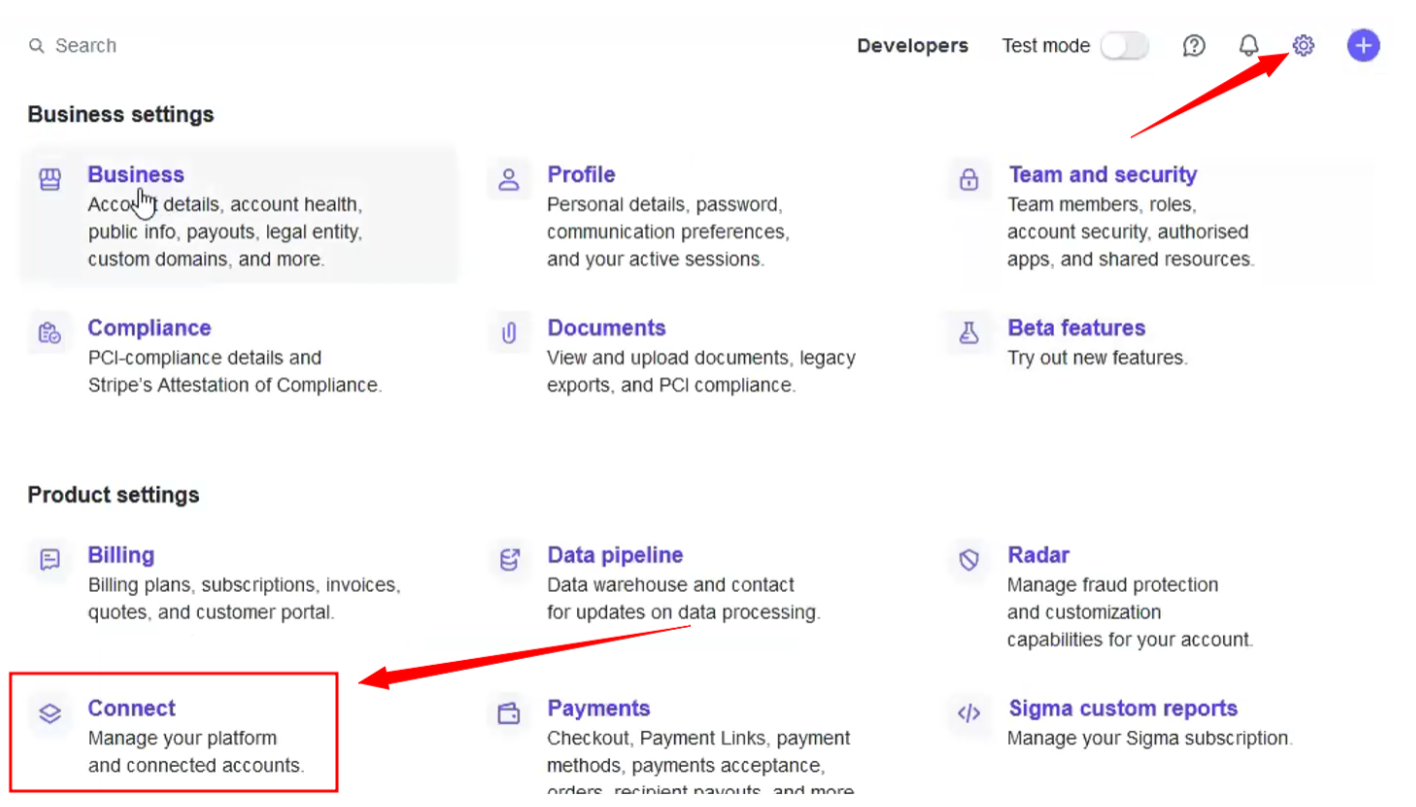Click the Sigma custom reports code icon

[969, 713]
